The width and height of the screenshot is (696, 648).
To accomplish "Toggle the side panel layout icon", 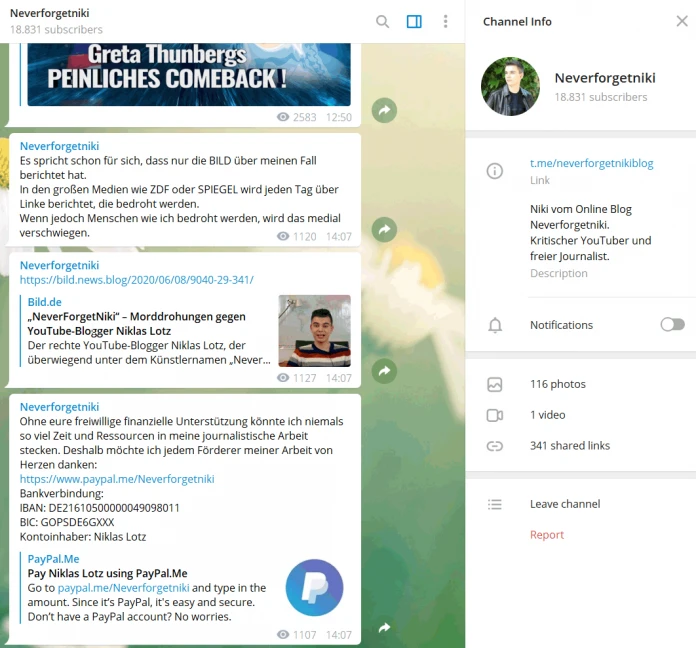I will pos(414,21).
